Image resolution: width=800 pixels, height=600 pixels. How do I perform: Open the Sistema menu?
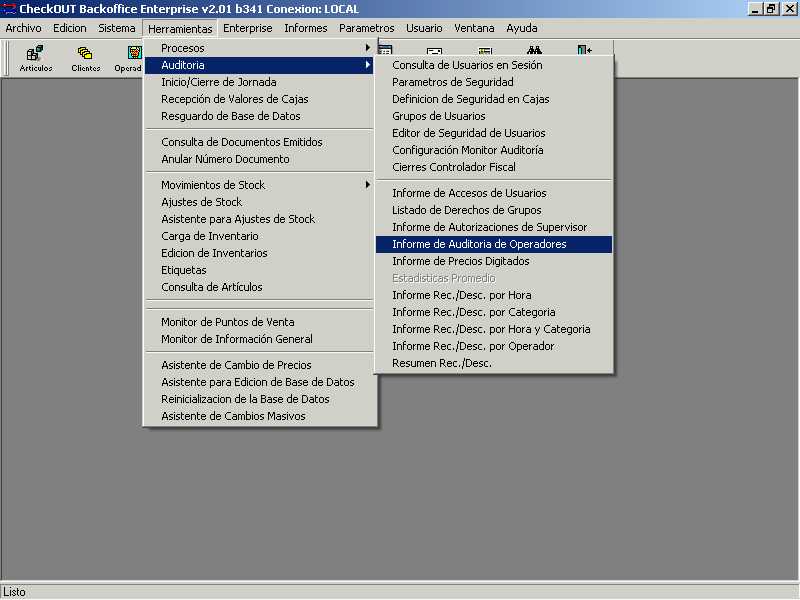116,28
